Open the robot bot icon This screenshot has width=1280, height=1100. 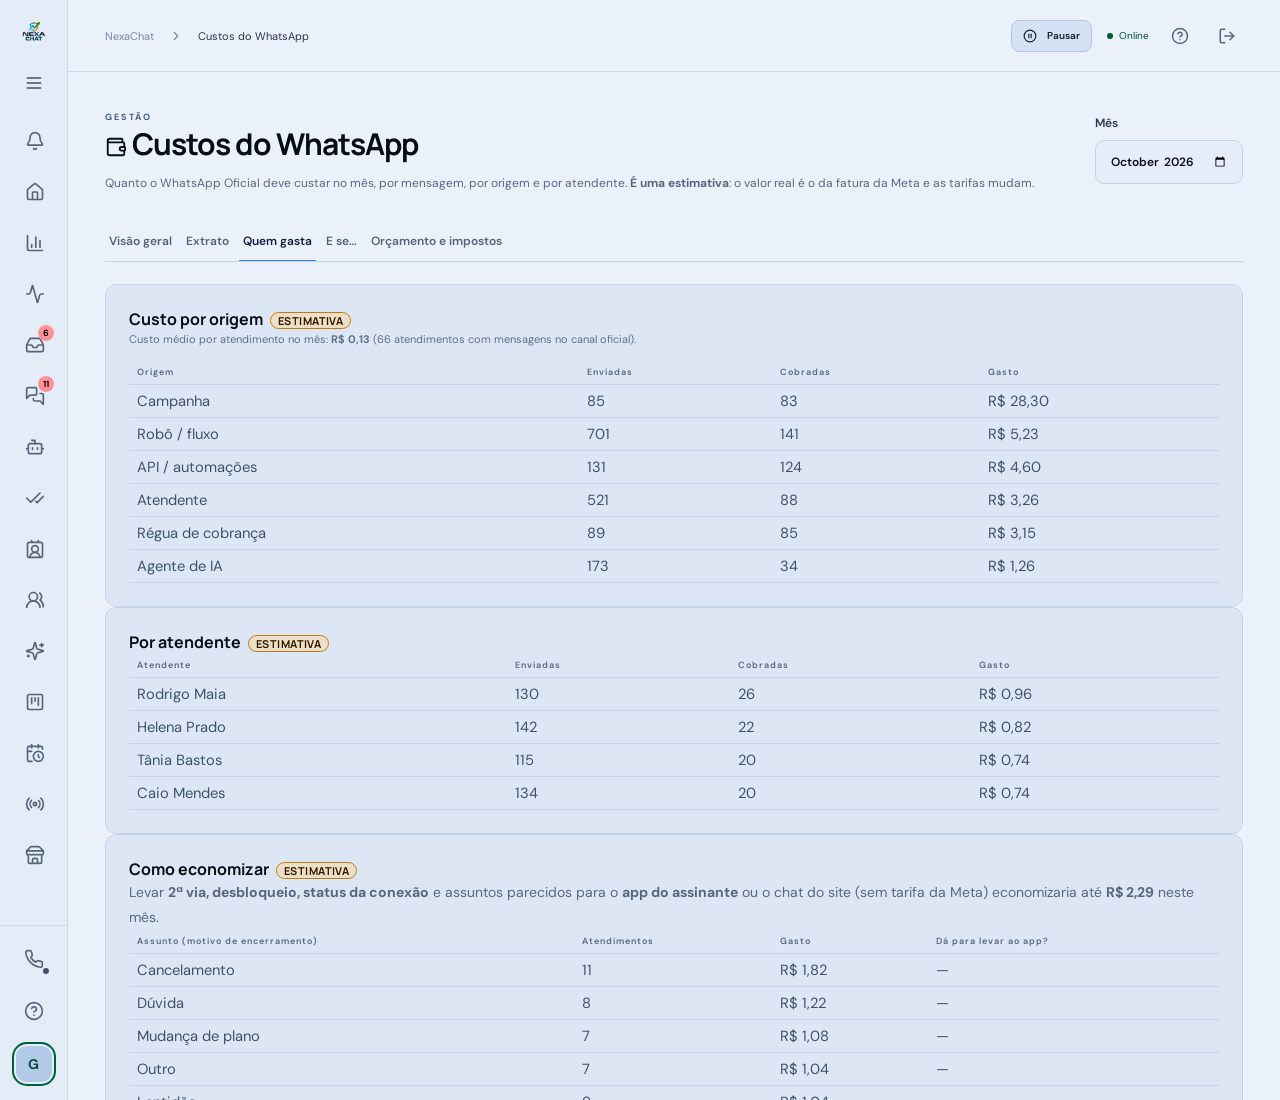point(35,447)
